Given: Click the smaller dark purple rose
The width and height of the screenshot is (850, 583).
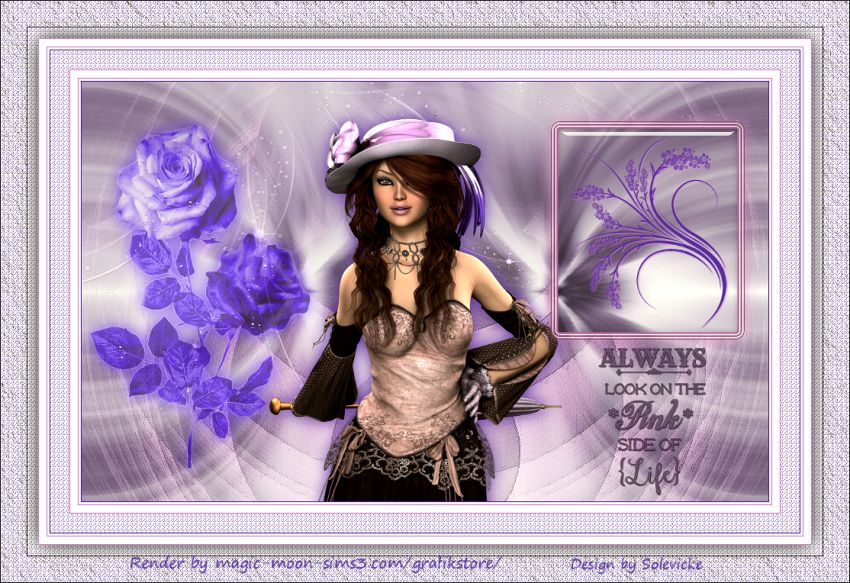Looking at the screenshot, I should pos(260,283).
